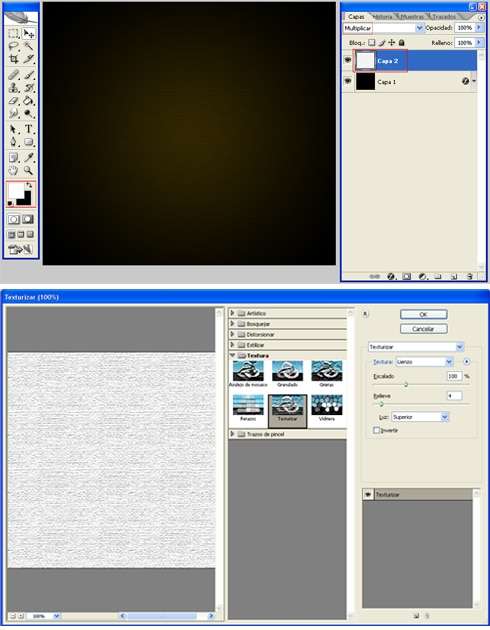Hide the Capa 2 layer
The width and height of the screenshot is (490, 630).
[348, 60]
